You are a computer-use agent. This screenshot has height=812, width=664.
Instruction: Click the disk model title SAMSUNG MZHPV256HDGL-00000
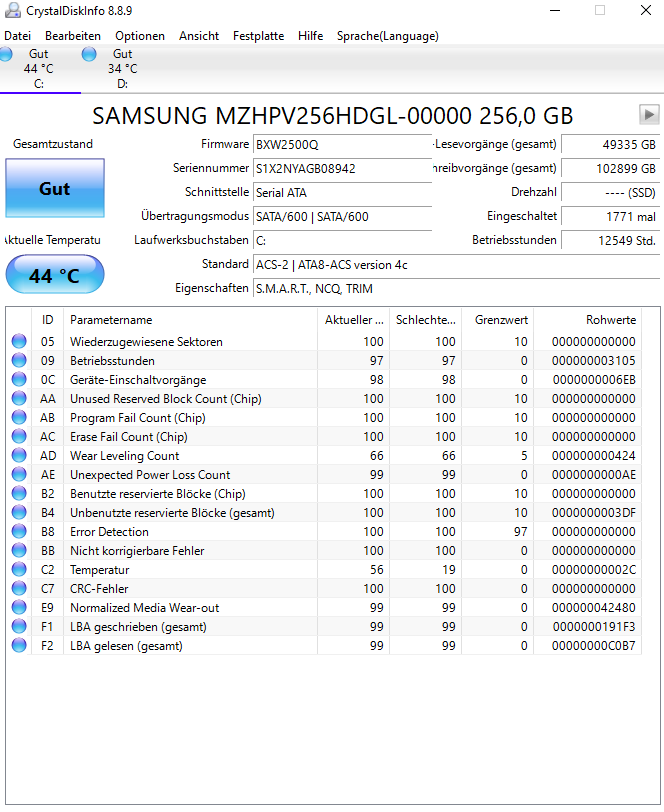coord(333,115)
